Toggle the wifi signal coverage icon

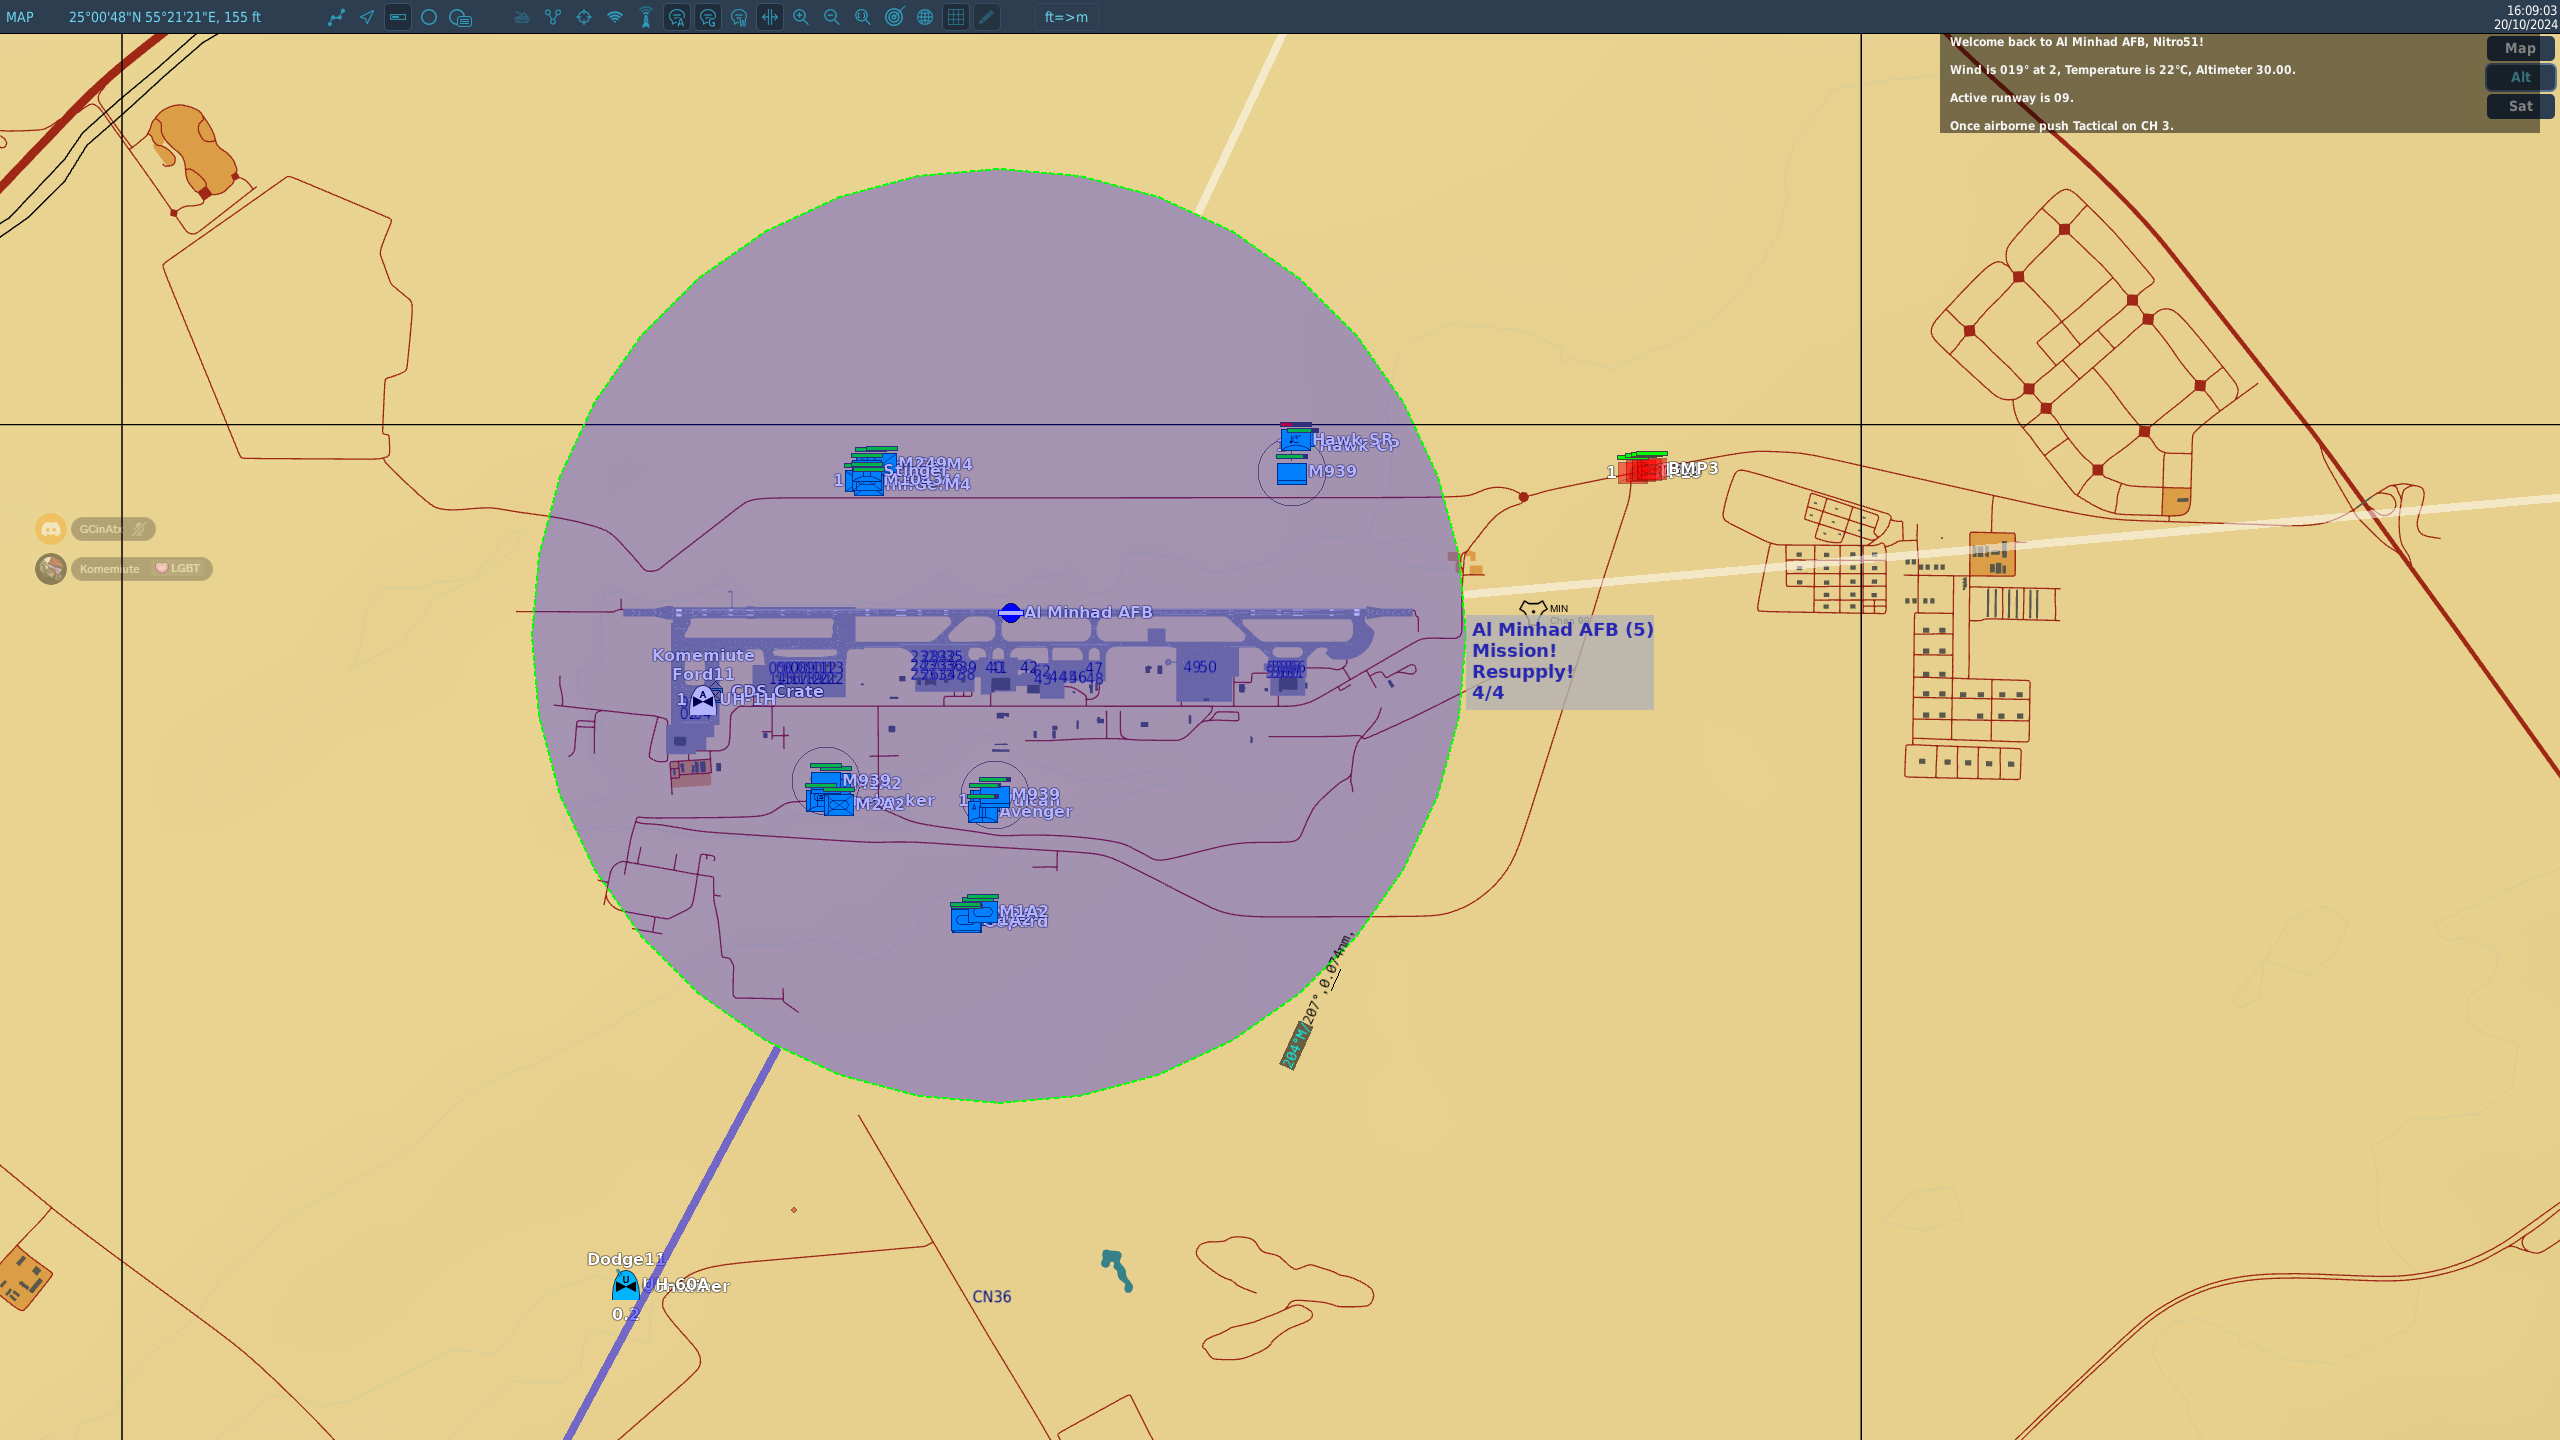pos(615,17)
